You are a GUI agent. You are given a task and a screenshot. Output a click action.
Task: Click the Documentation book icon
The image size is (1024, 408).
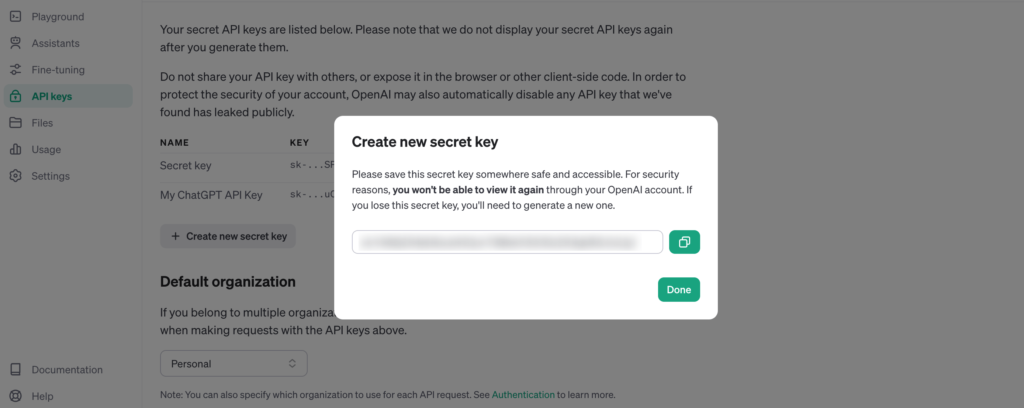[15, 369]
